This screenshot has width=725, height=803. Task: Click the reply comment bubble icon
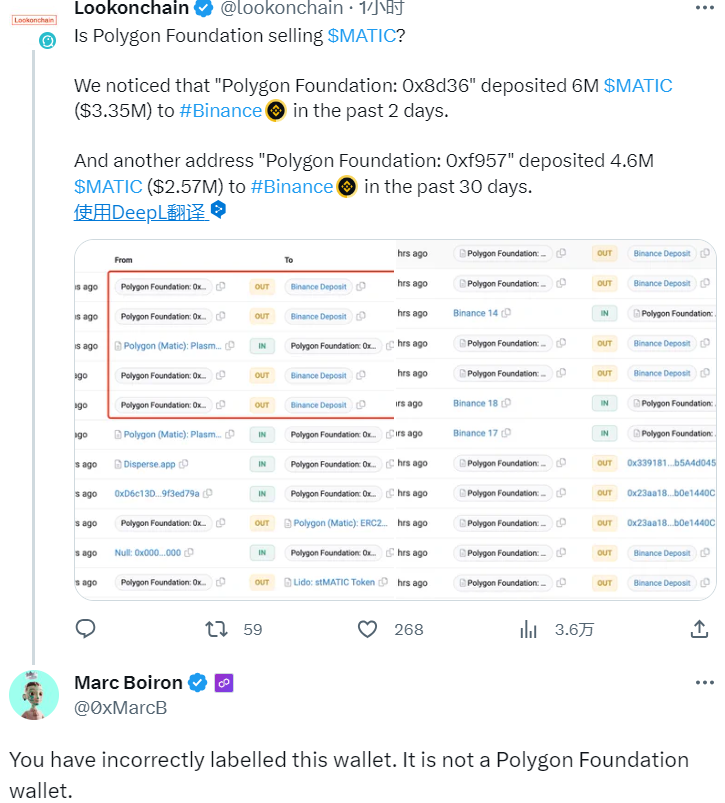pos(86,628)
